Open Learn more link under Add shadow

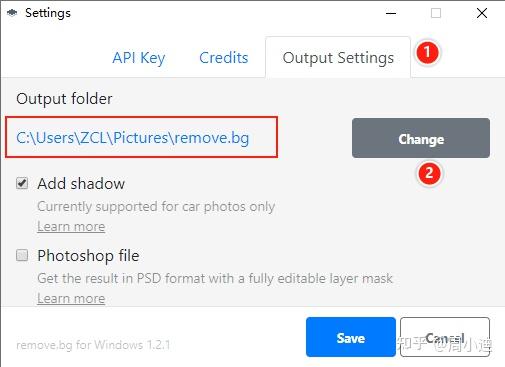[x=71, y=227]
